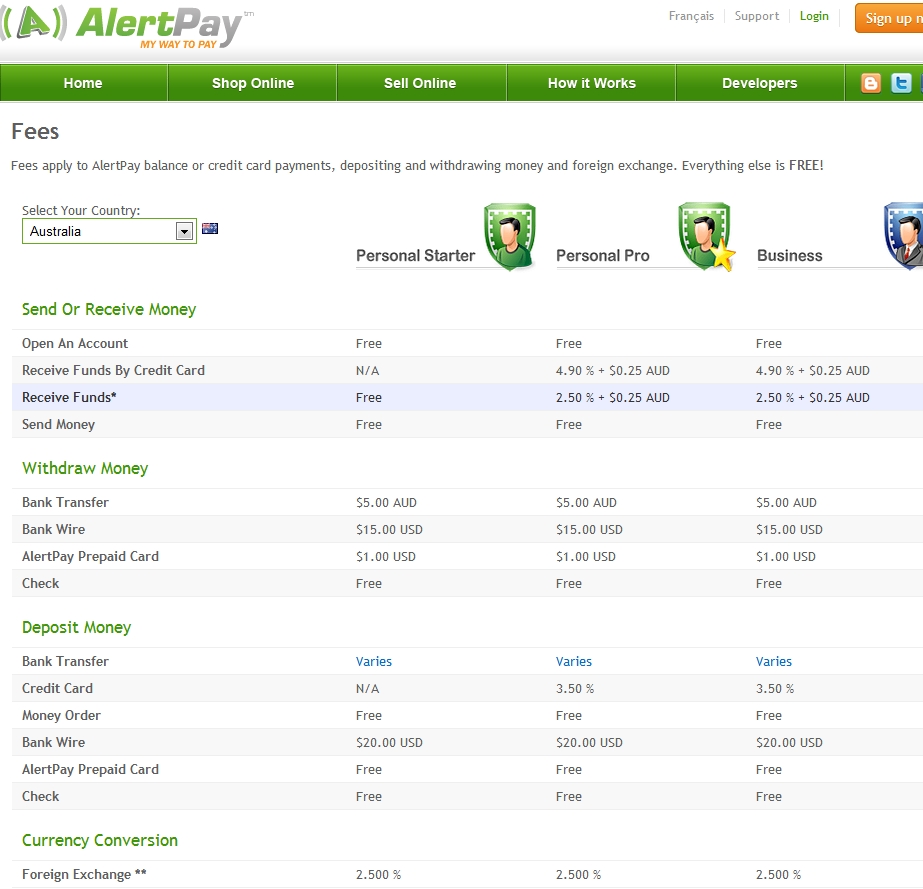Click Personal Pro 4.90 % + $0.25 AUD fee
This screenshot has height=889, width=923.
pyautogui.click(x=613, y=370)
